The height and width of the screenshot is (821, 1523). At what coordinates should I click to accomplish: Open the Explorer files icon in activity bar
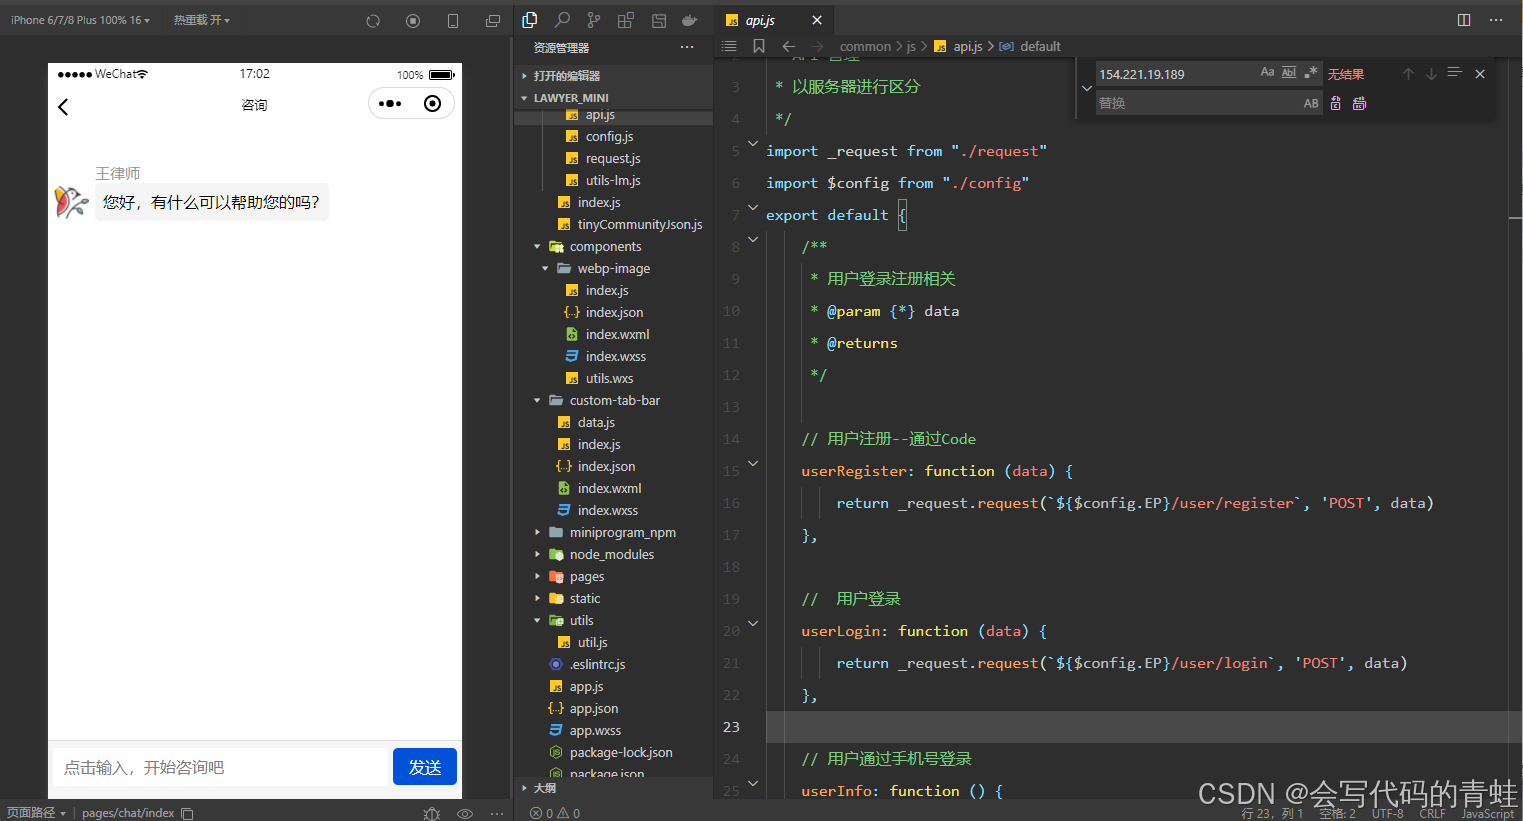530,19
